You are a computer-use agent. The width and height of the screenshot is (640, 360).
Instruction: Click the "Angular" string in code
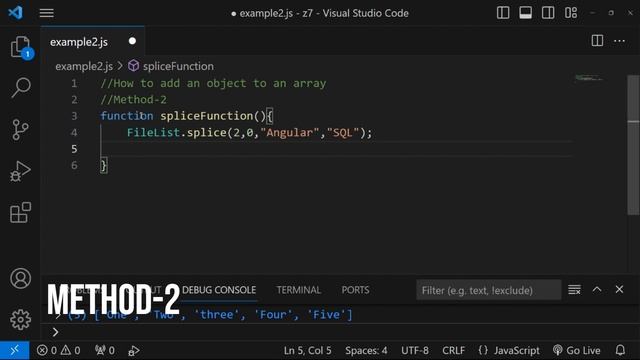point(289,133)
